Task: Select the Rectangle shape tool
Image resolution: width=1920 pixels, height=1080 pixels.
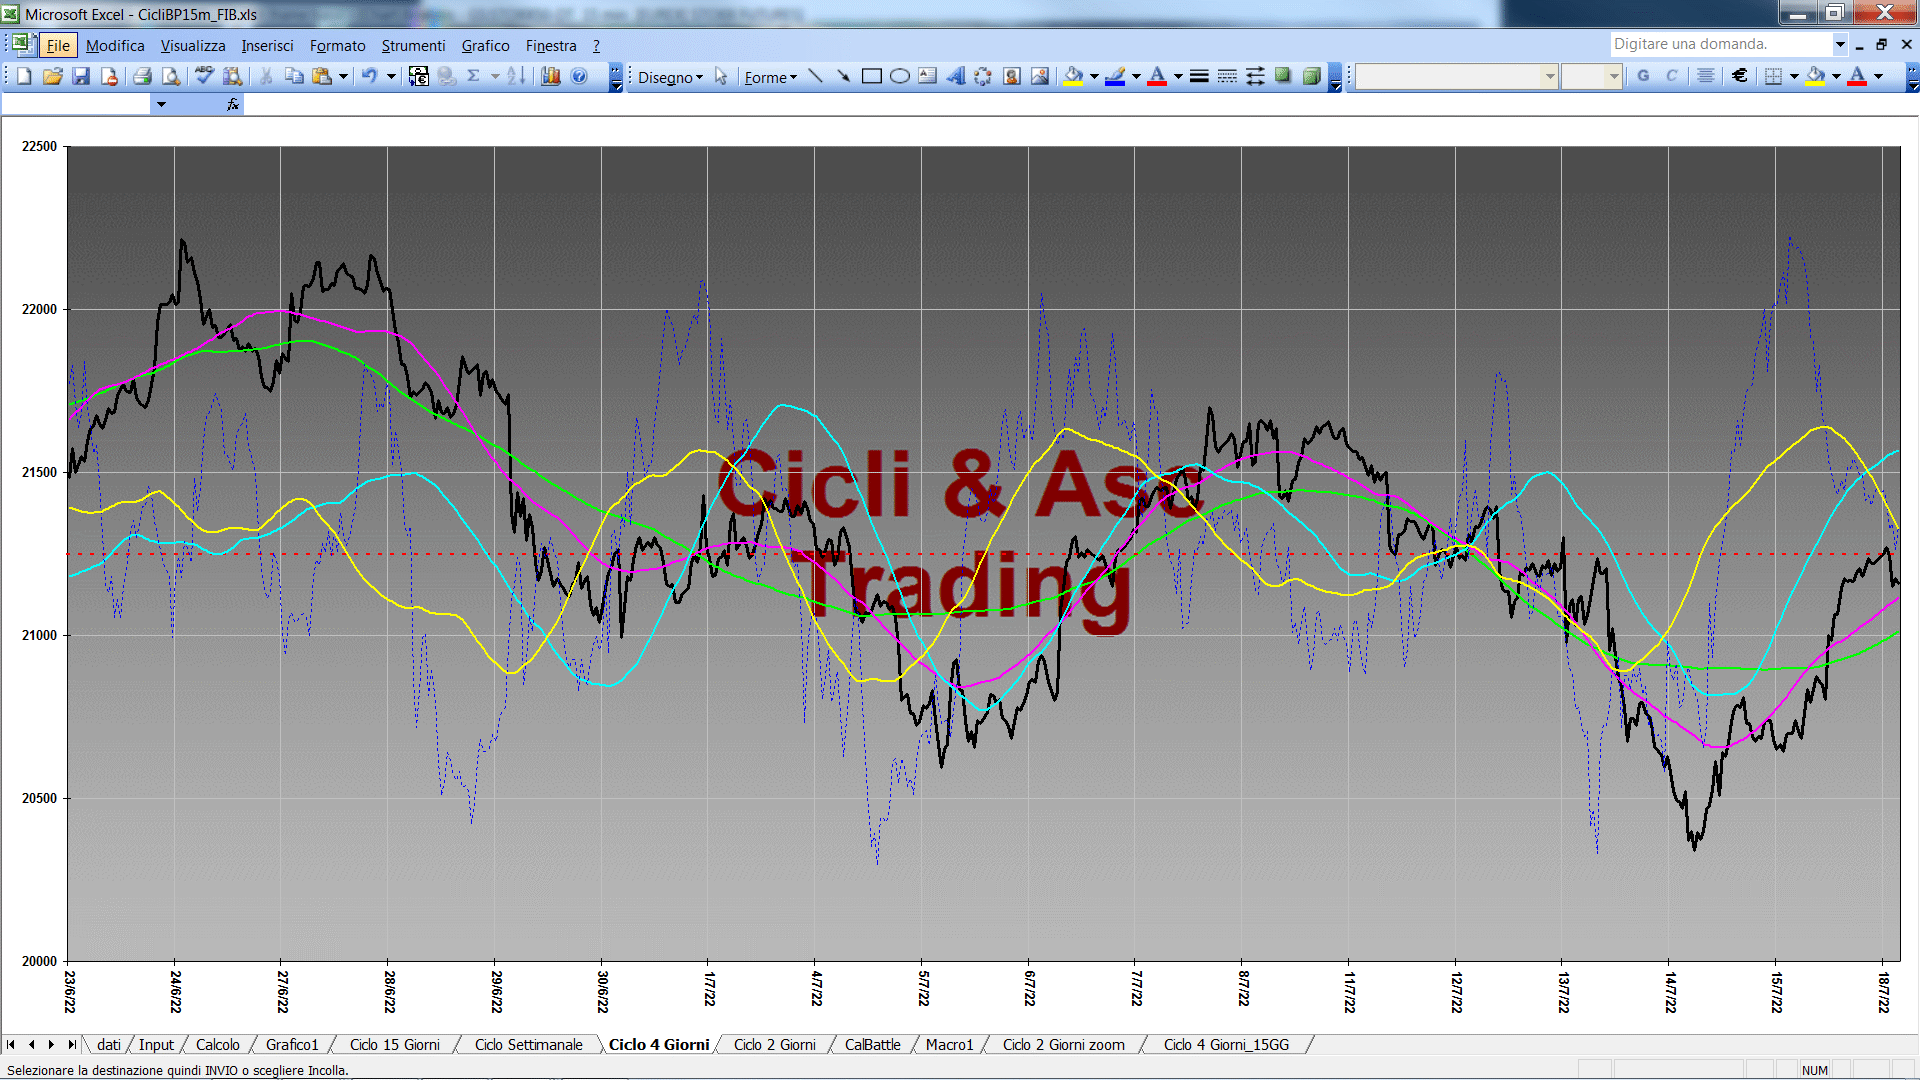Action: click(872, 76)
